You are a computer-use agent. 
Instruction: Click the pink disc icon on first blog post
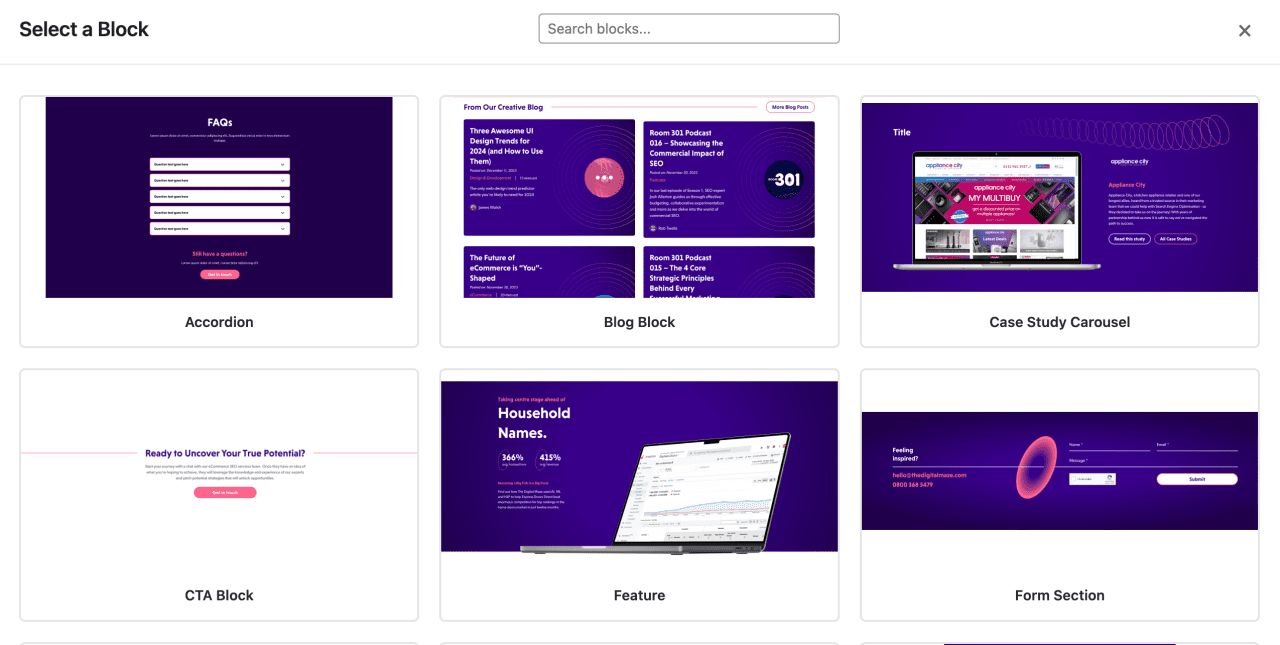coord(604,178)
